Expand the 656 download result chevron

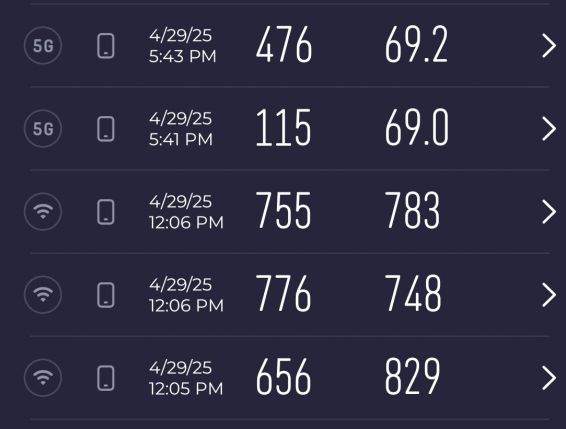(549, 378)
